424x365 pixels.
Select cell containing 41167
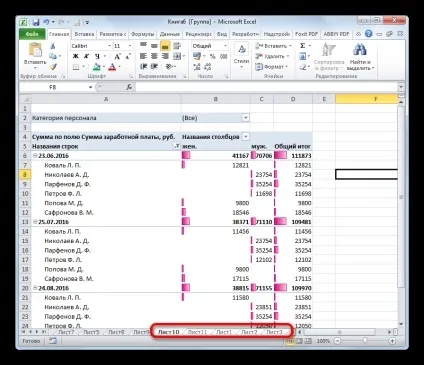coord(216,156)
